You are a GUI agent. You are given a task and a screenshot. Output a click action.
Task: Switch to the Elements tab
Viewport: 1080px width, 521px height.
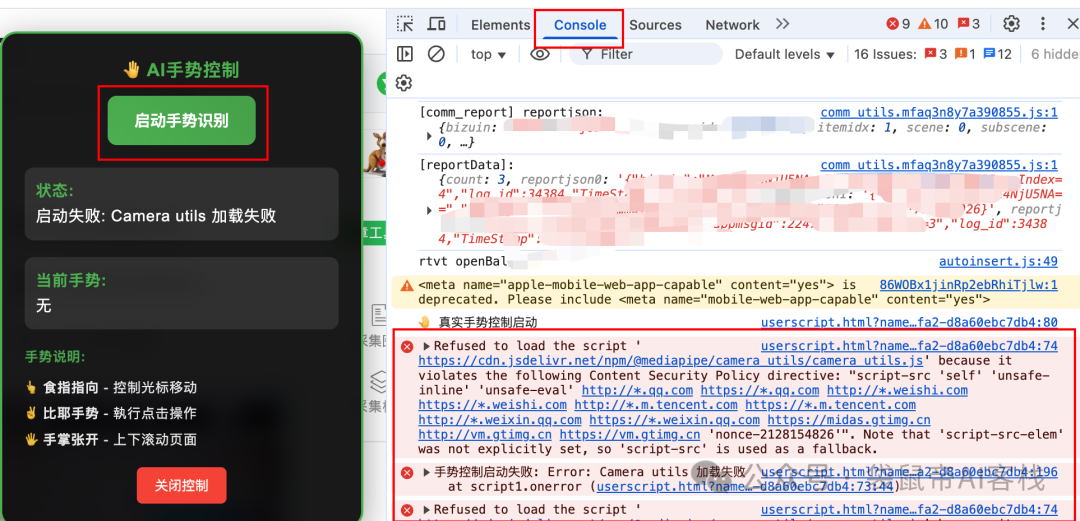500,25
